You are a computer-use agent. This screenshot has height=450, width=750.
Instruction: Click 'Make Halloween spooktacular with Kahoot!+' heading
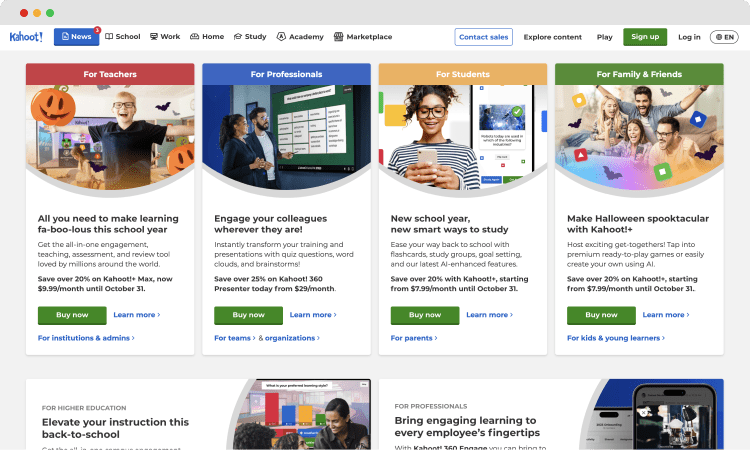pos(638,224)
